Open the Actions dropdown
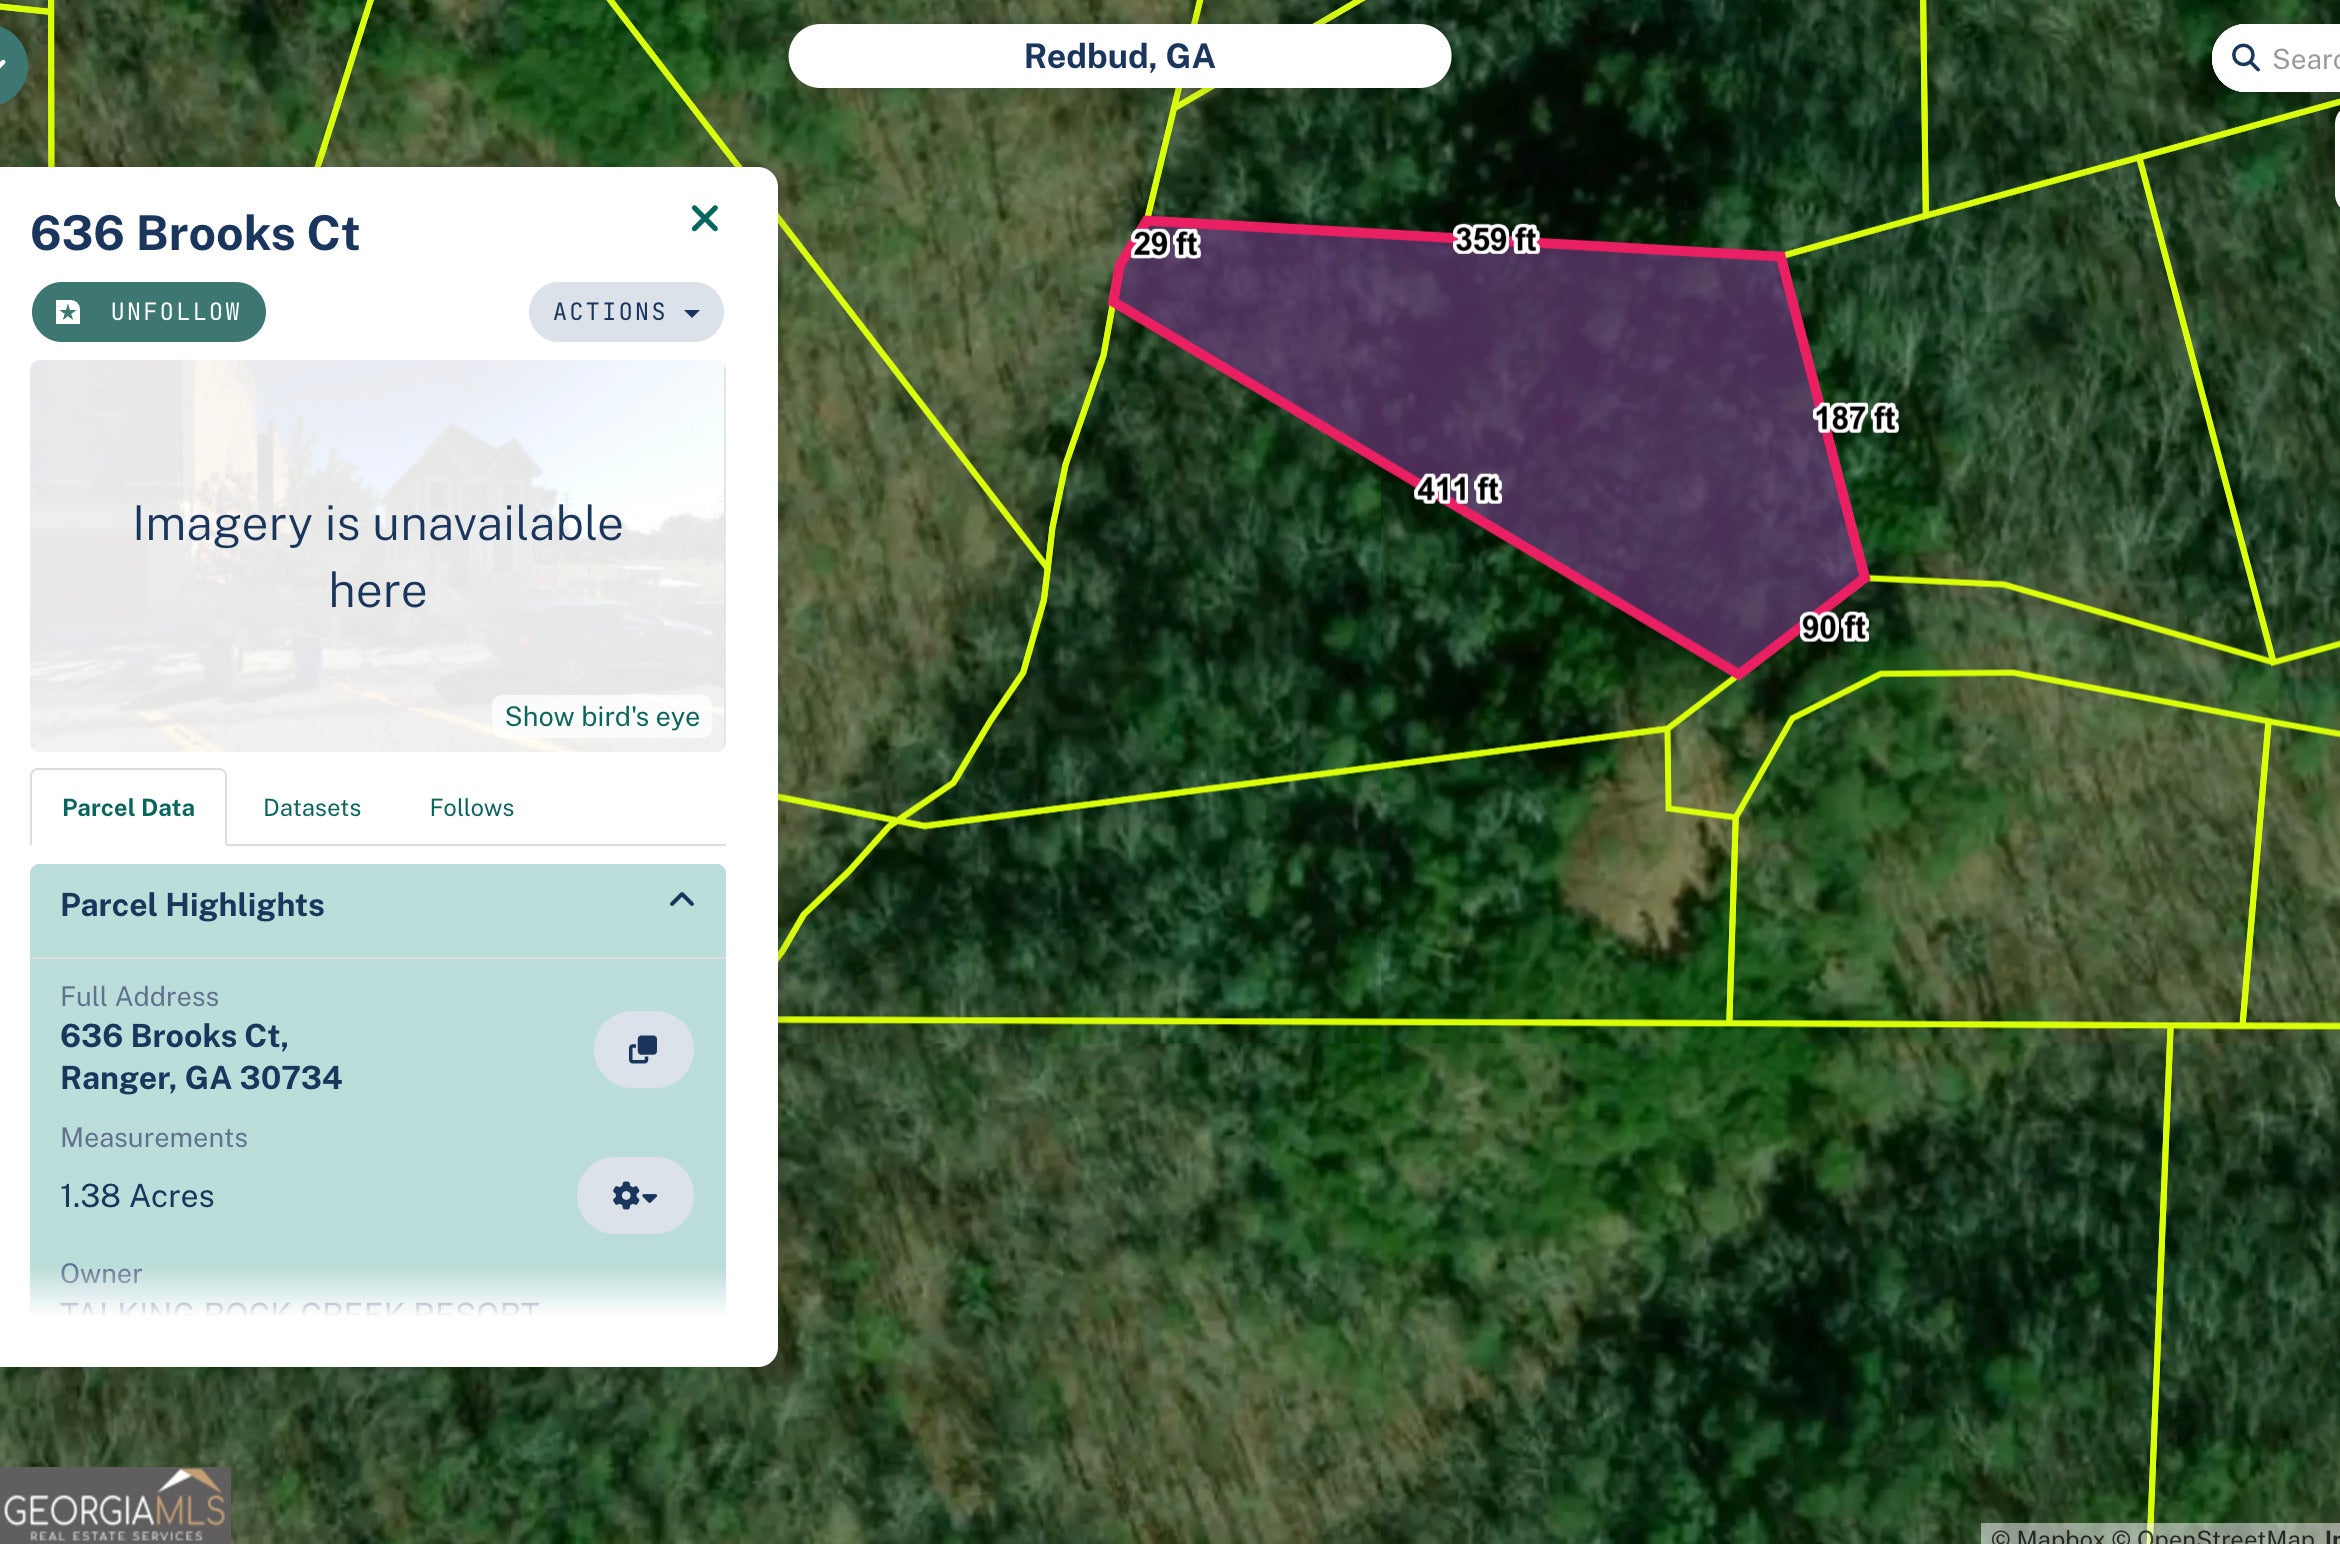 pyautogui.click(x=625, y=312)
